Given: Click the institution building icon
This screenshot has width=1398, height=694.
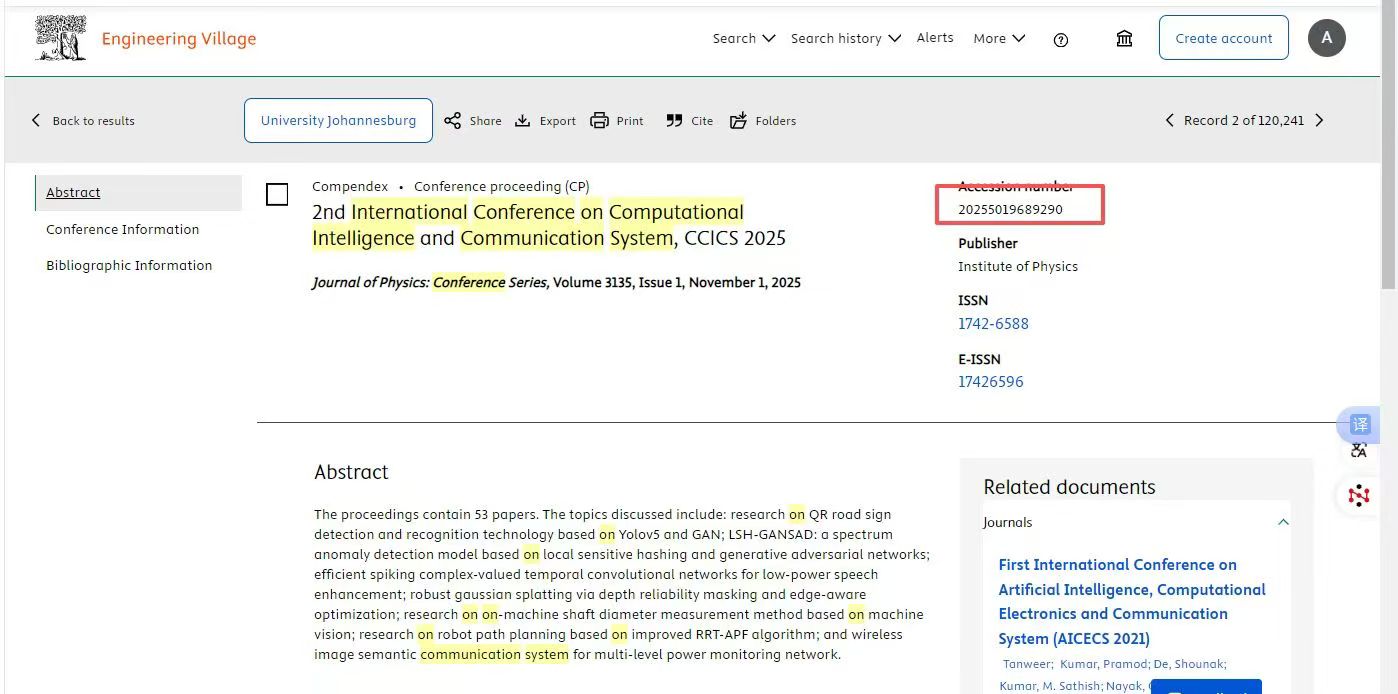Looking at the screenshot, I should click(x=1124, y=38).
